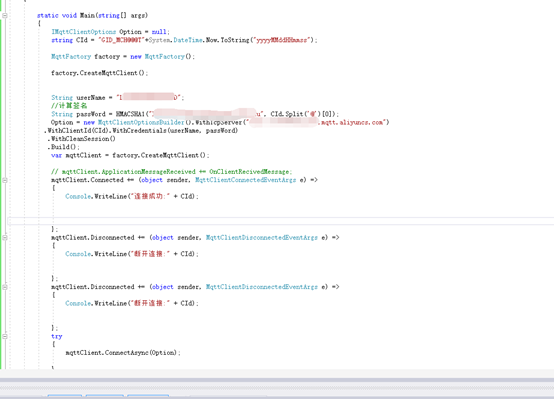The height and width of the screenshot is (399, 554).
Task: Click the '.Build();' line
Action: [64, 147]
